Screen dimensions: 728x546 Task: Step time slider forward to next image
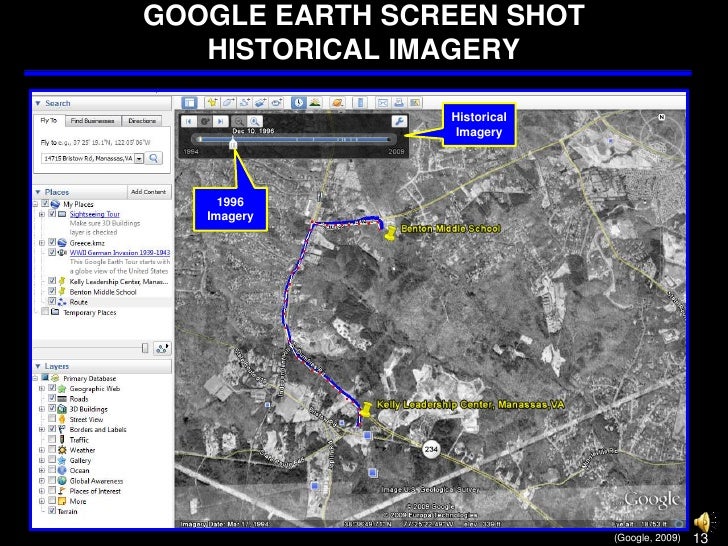(x=221, y=122)
